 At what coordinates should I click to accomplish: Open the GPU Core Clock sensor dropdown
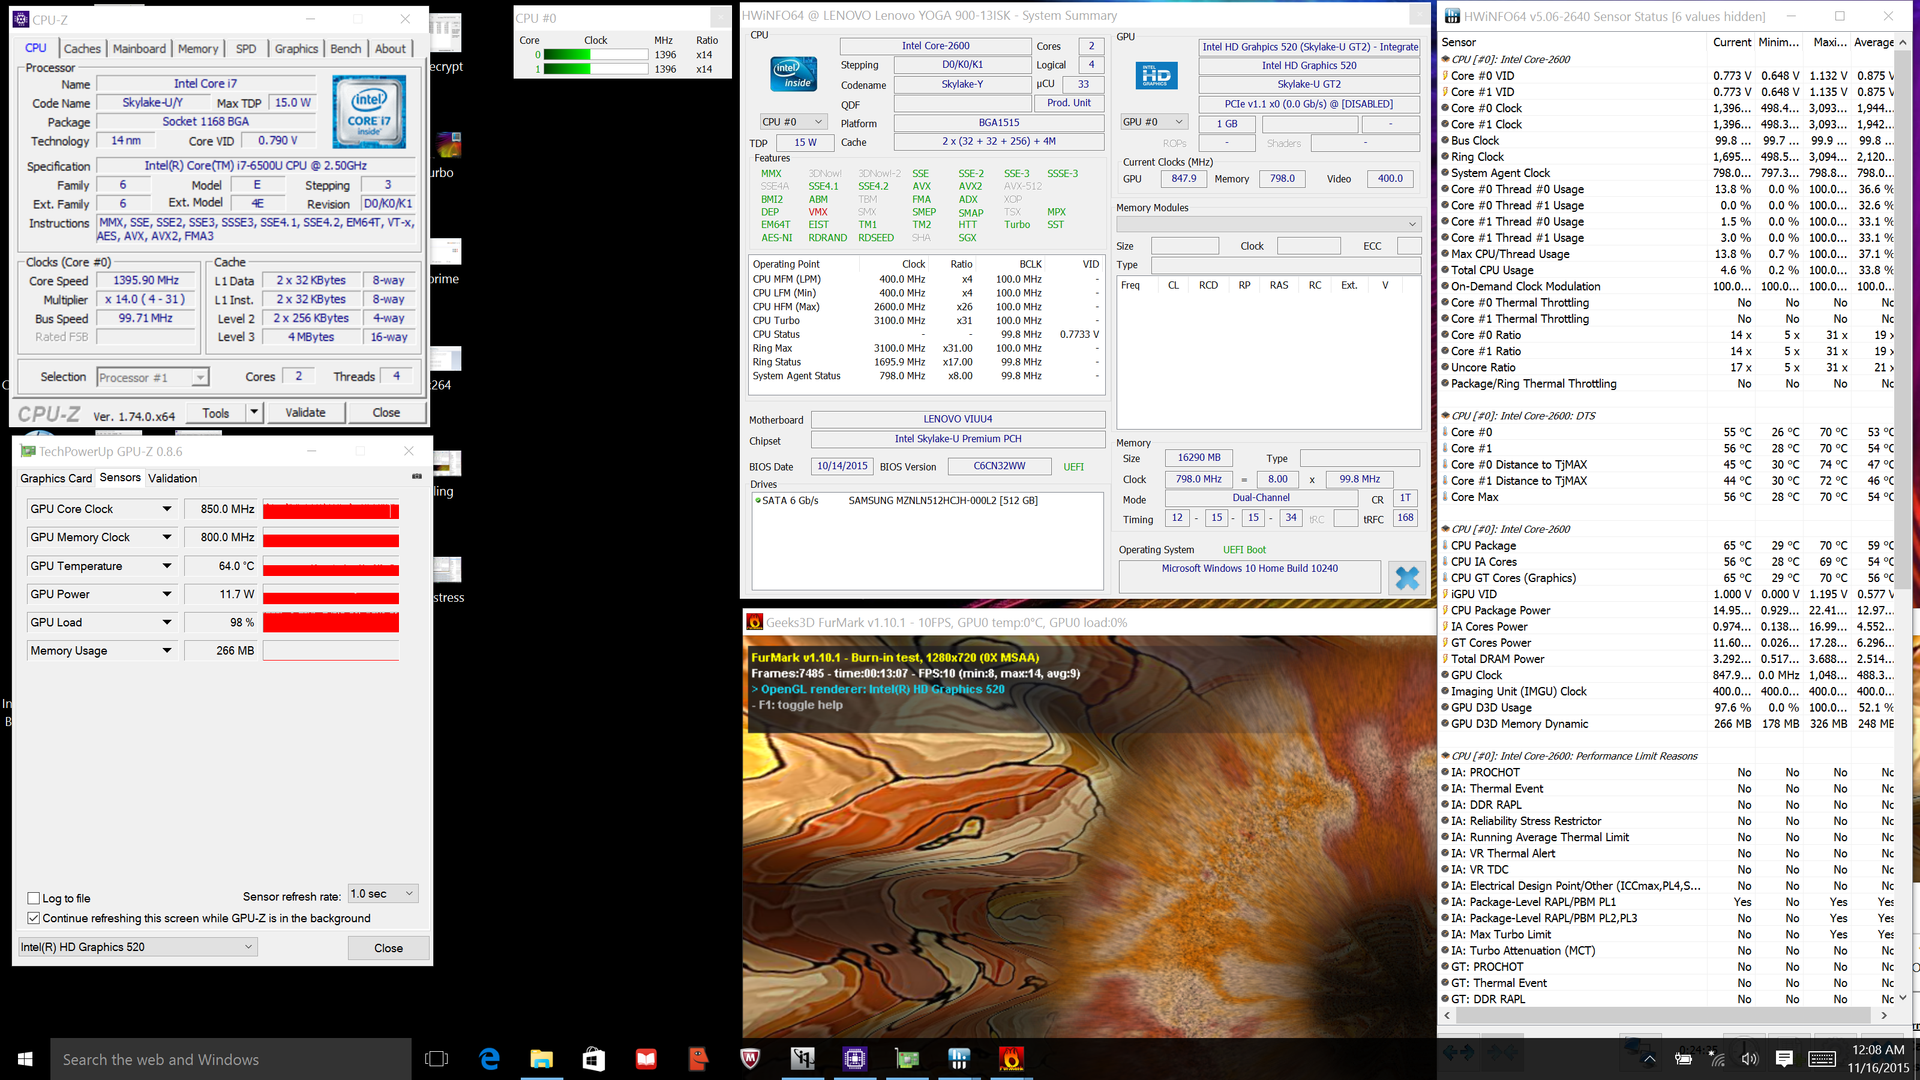point(167,509)
